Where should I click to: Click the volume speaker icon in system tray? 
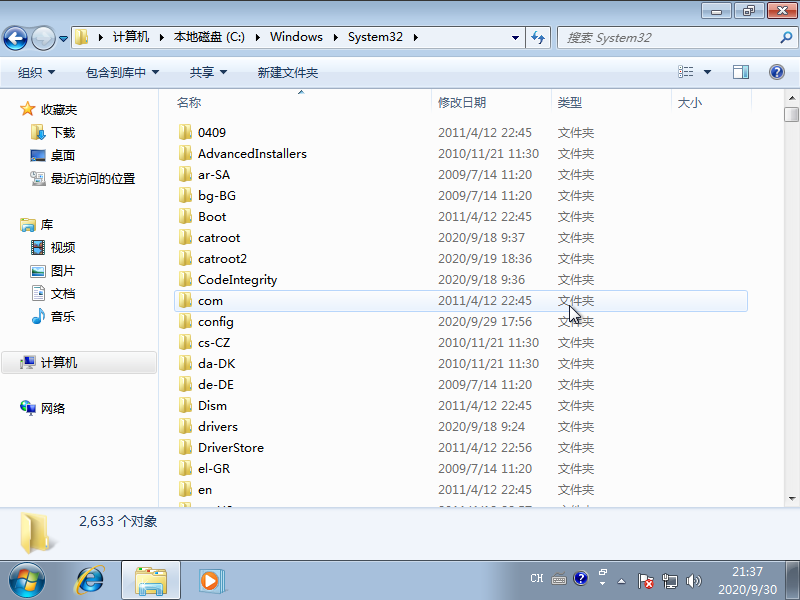click(x=694, y=580)
